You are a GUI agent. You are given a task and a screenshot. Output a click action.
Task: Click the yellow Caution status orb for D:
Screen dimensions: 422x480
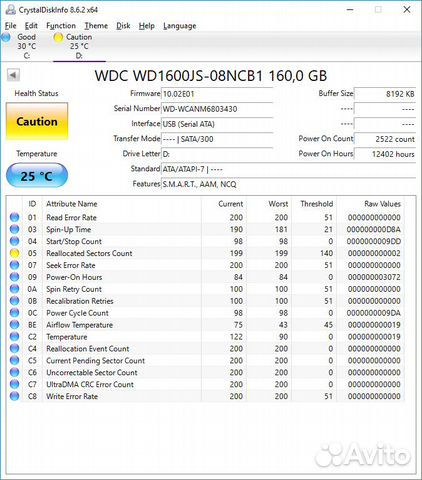[58, 37]
